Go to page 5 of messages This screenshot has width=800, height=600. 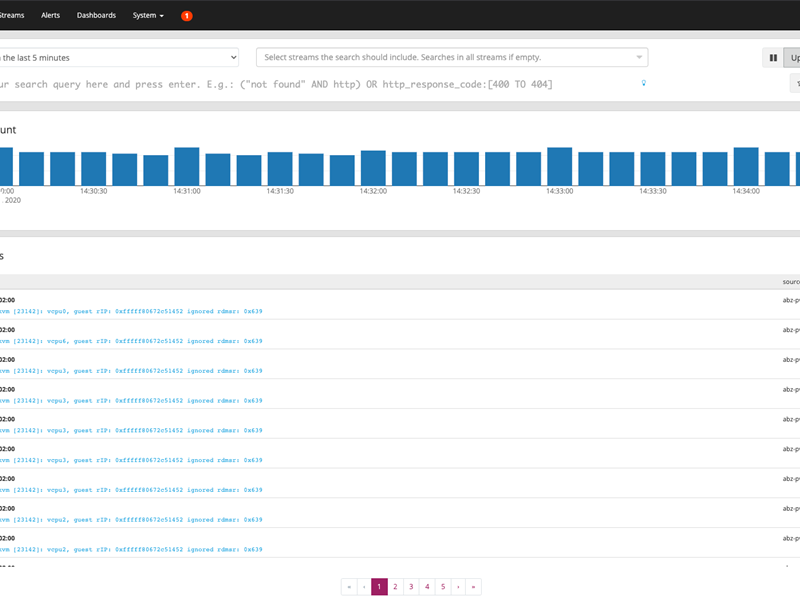pos(442,587)
